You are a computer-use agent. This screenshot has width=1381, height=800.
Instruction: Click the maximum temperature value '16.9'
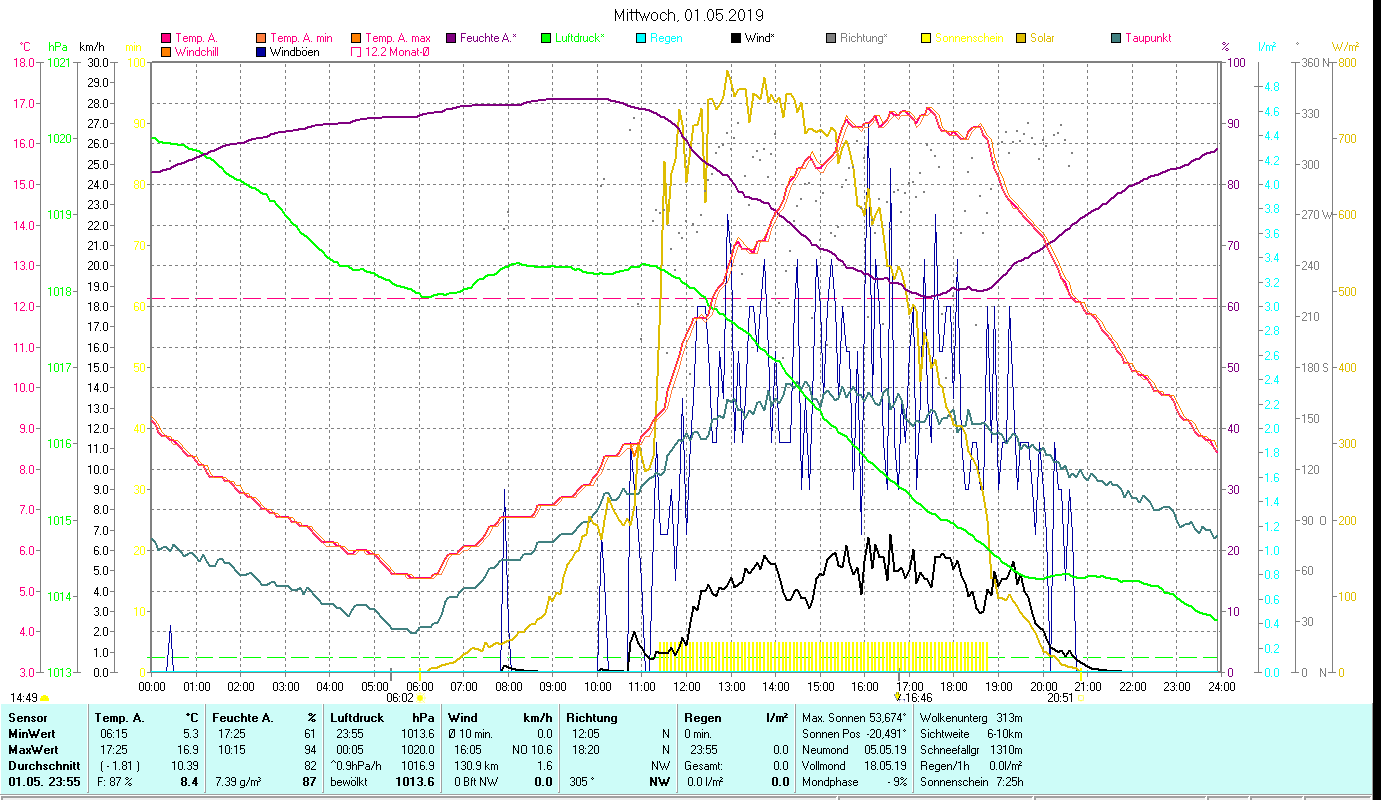[x=189, y=749]
